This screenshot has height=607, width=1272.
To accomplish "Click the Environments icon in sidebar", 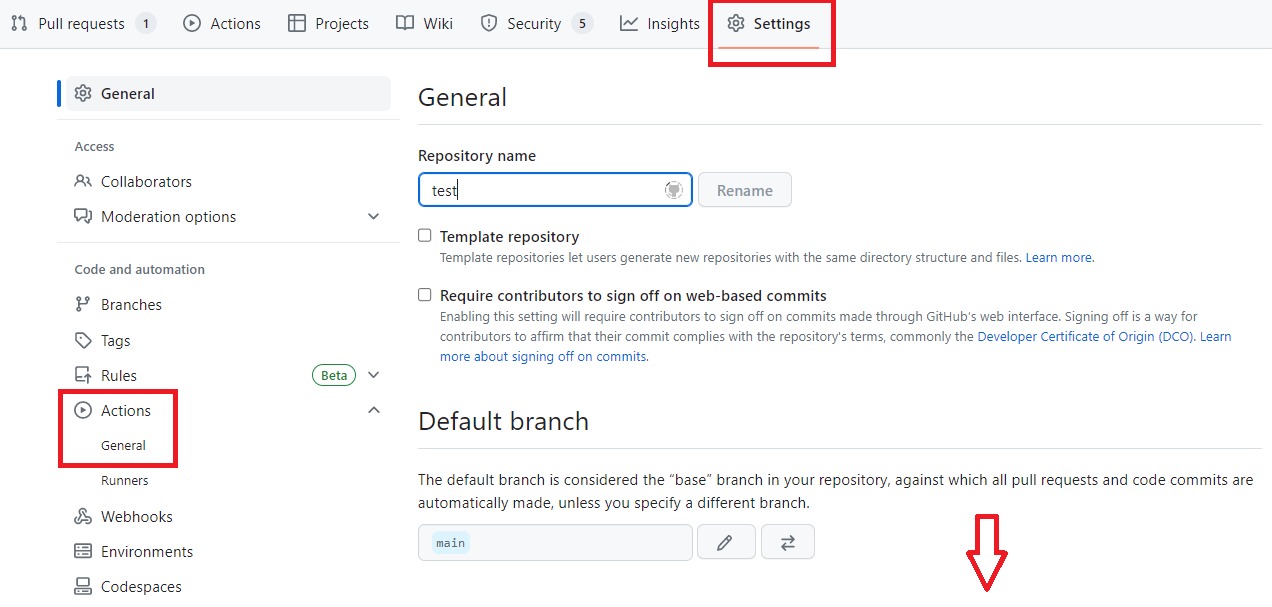I will (x=83, y=552).
